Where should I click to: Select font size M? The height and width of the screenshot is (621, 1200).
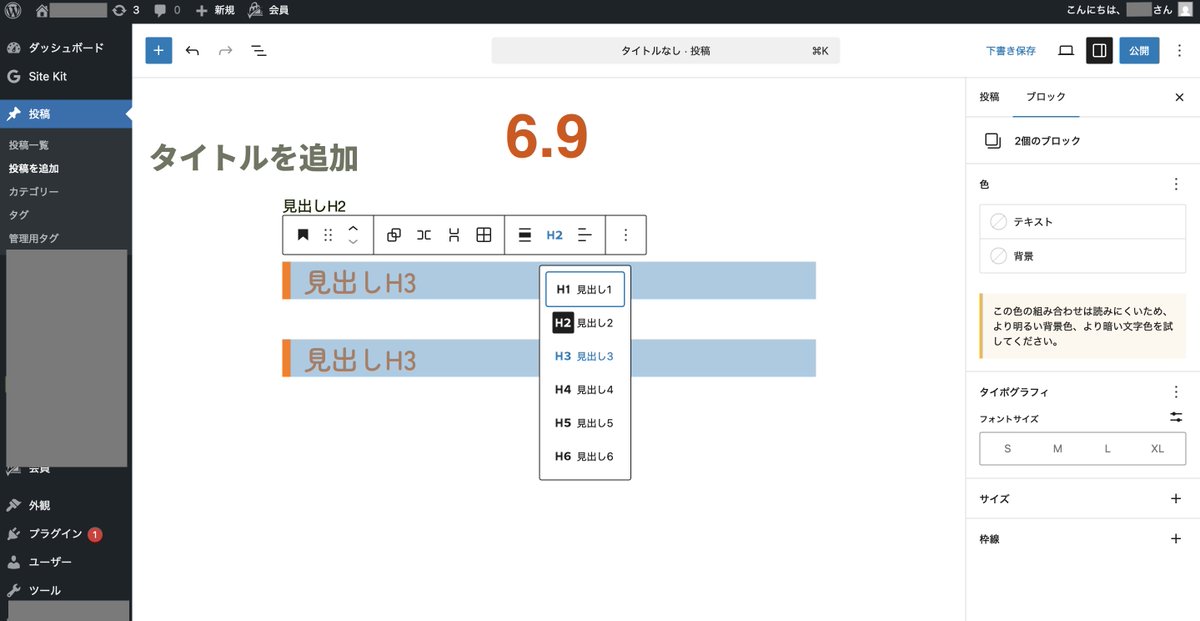pyautogui.click(x=1057, y=449)
